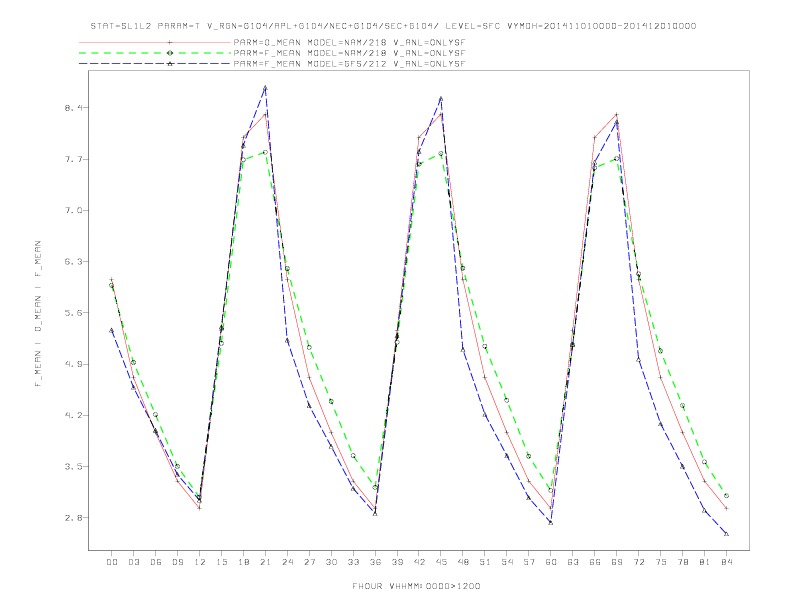Click the x-axis title FHOUR VHHMM:0000>1200

pos(416,586)
